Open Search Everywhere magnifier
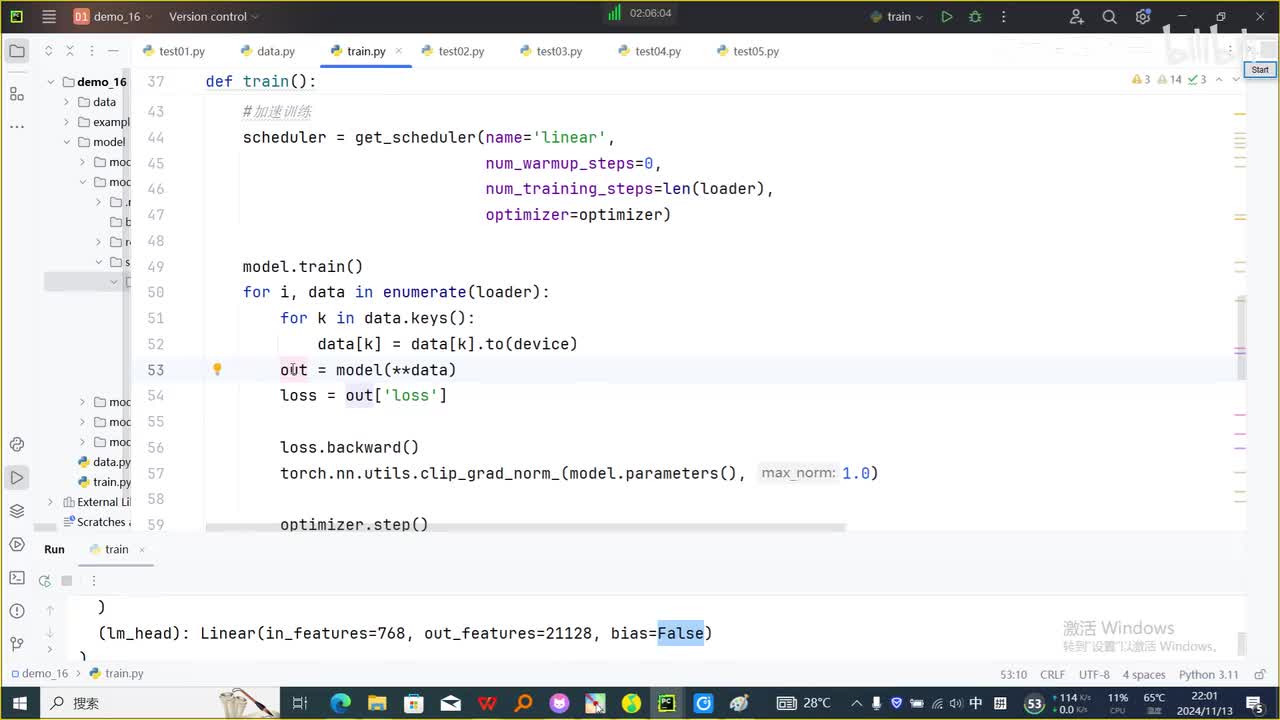Image resolution: width=1280 pixels, height=720 pixels. pos(1109,17)
